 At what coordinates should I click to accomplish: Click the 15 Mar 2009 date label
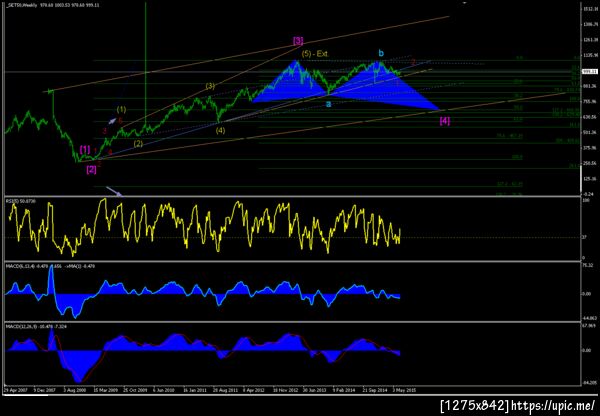click(105, 390)
